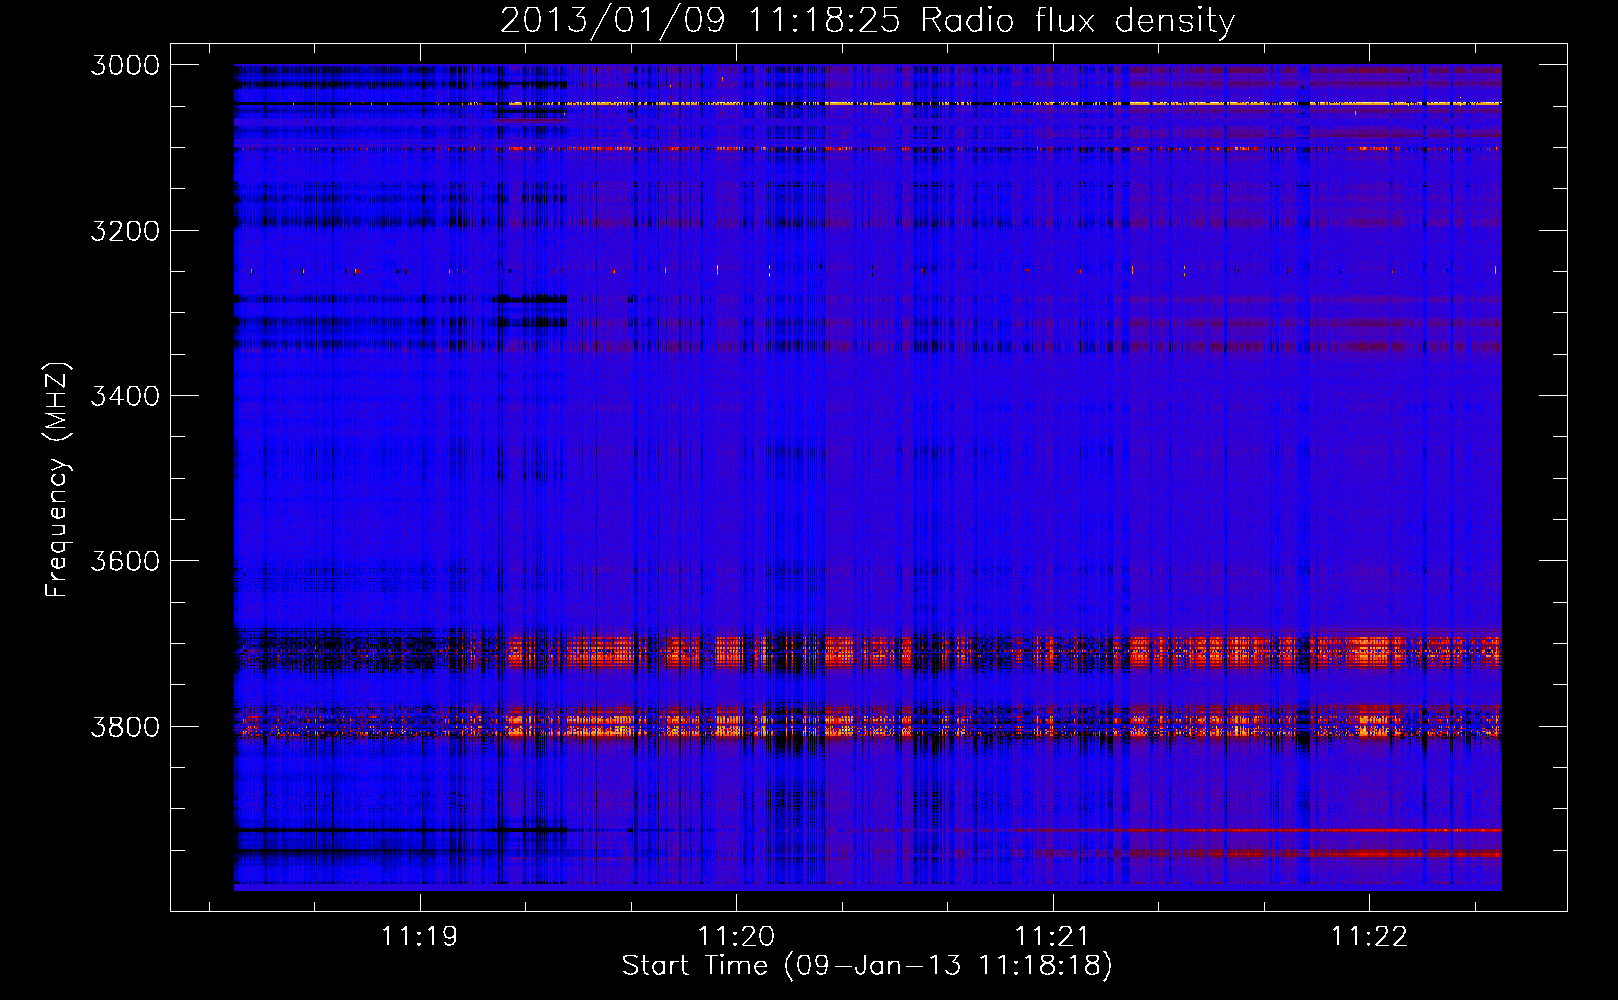Click the 11:21 time axis label
The width and height of the screenshot is (1618, 1000).
coord(1052,937)
